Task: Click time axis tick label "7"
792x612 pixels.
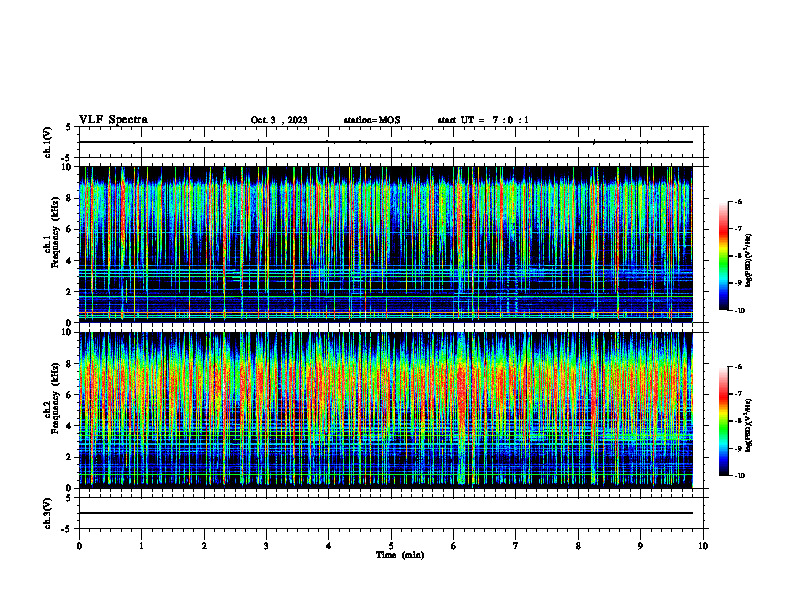Action: click(x=516, y=546)
